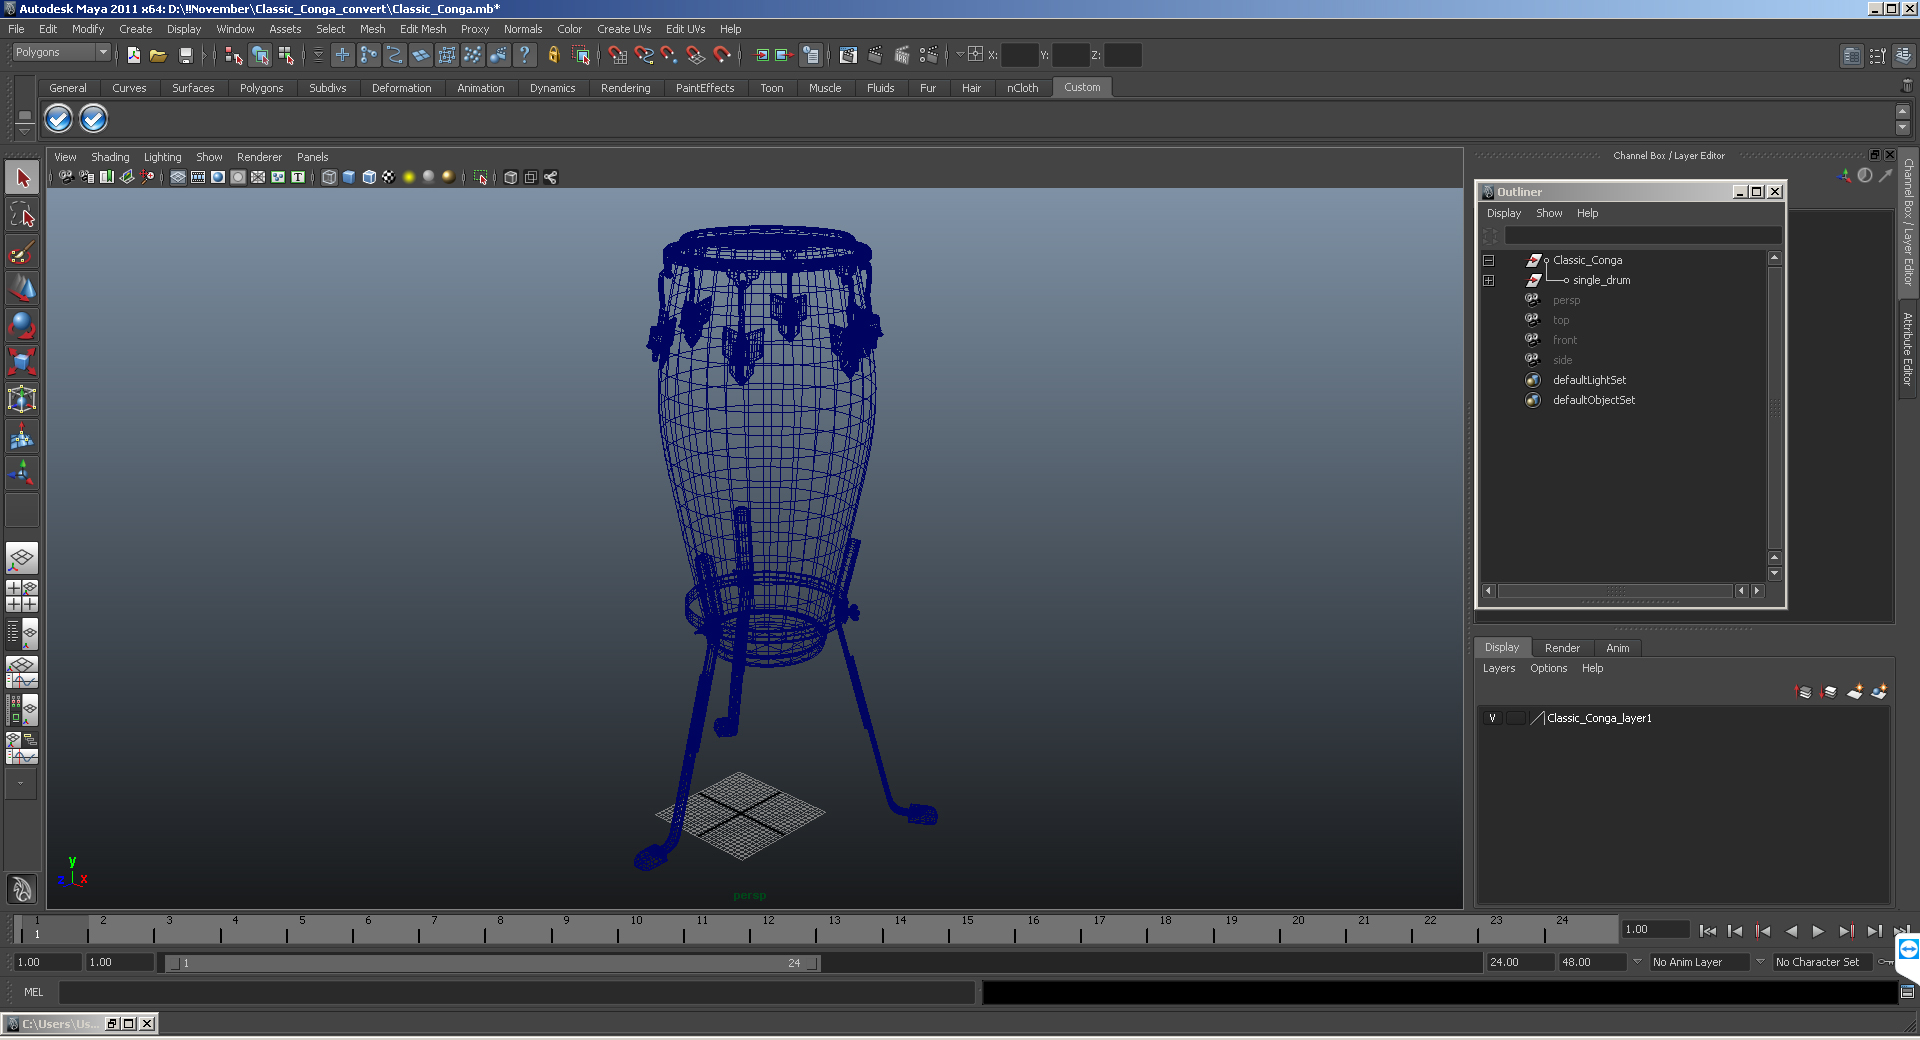
Task: Click the Select by object type icon
Action: tap(260, 55)
